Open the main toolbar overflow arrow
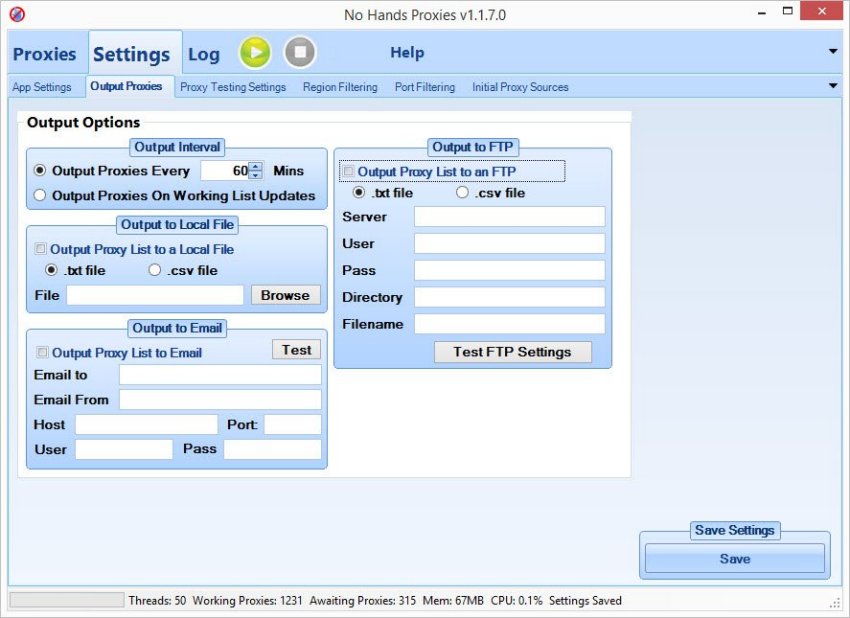This screenshot has width=850, height=618. click(x=833, y=52)
